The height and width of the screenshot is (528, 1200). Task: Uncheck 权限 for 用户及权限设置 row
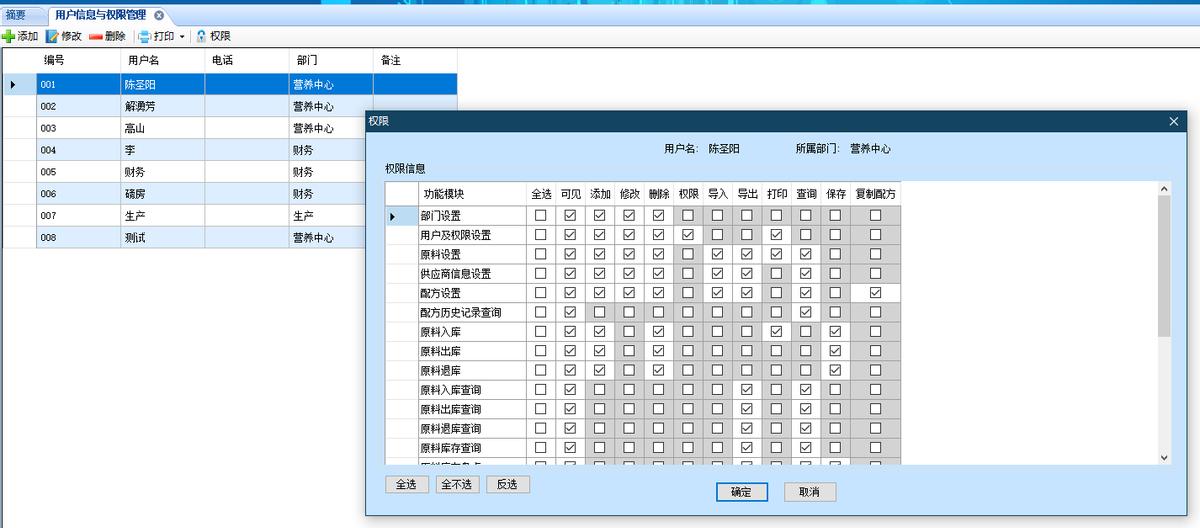687,235
